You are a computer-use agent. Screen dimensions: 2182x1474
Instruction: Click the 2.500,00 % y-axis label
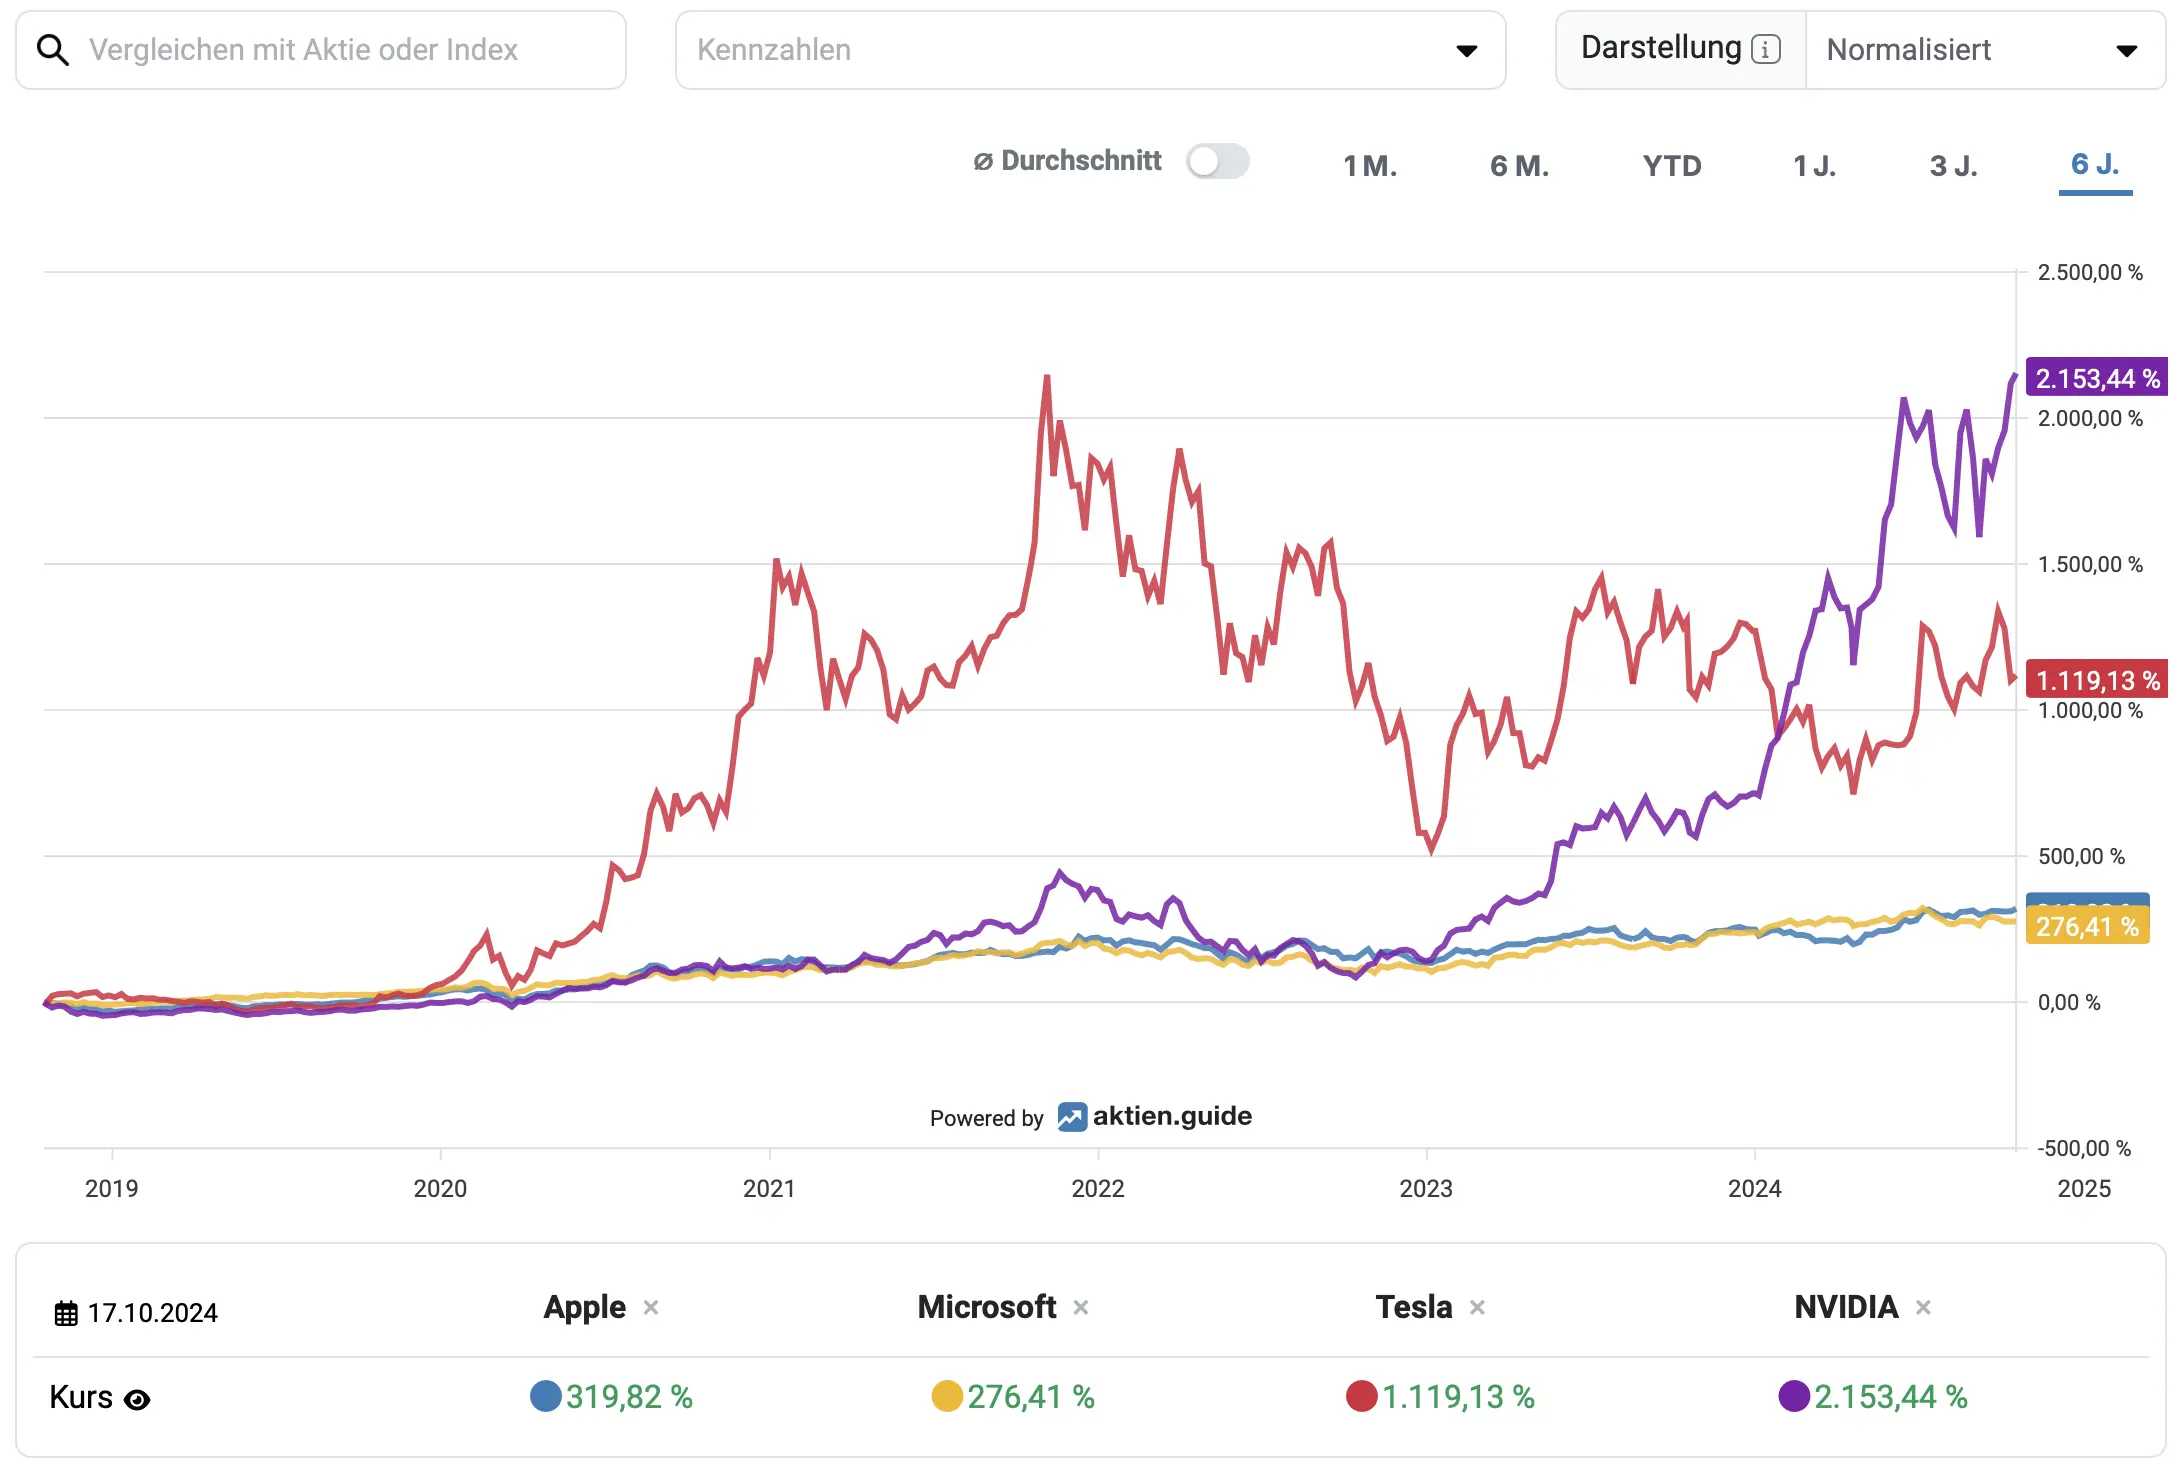[2090, 272]
